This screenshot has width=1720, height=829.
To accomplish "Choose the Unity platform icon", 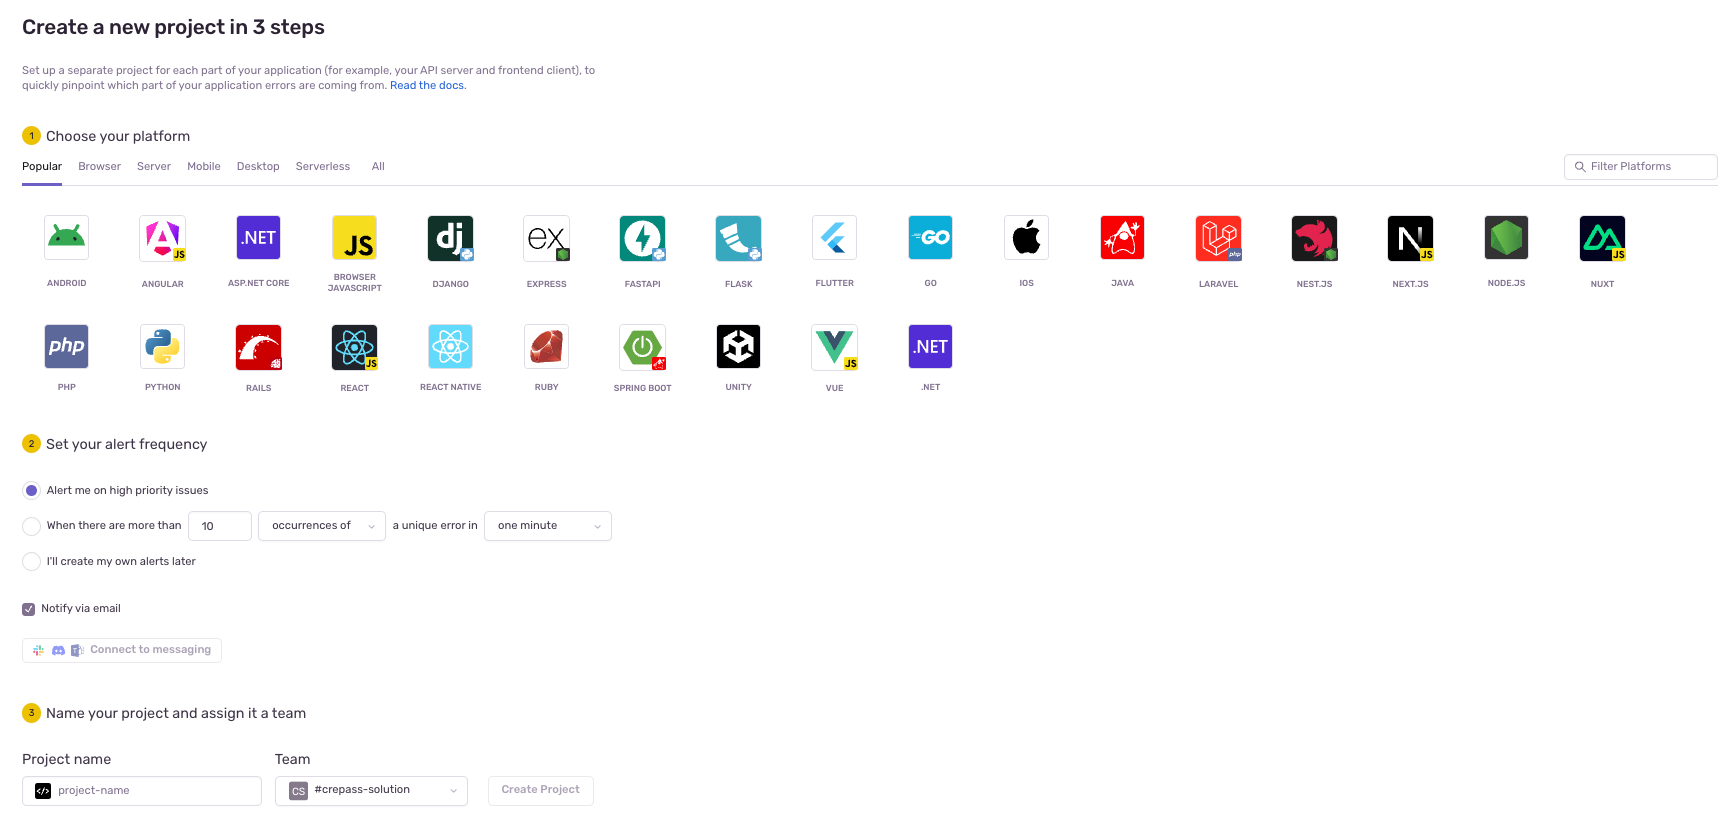I will click(738, 347).
